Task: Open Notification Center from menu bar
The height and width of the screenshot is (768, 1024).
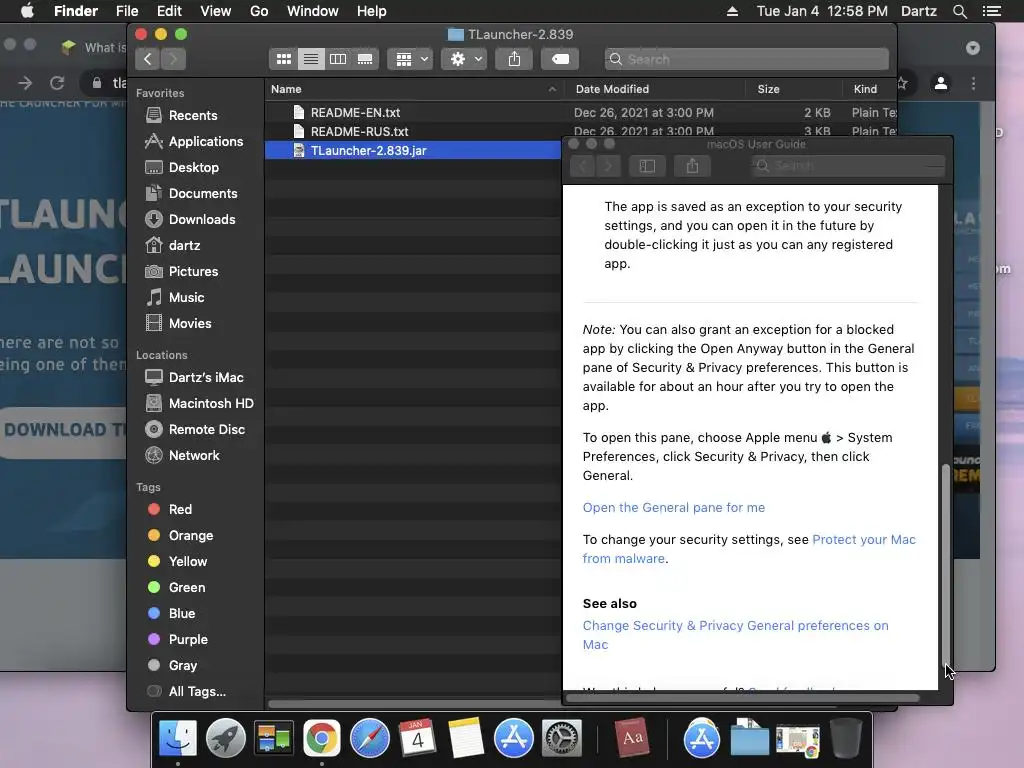Action: (x=992, y=11)
